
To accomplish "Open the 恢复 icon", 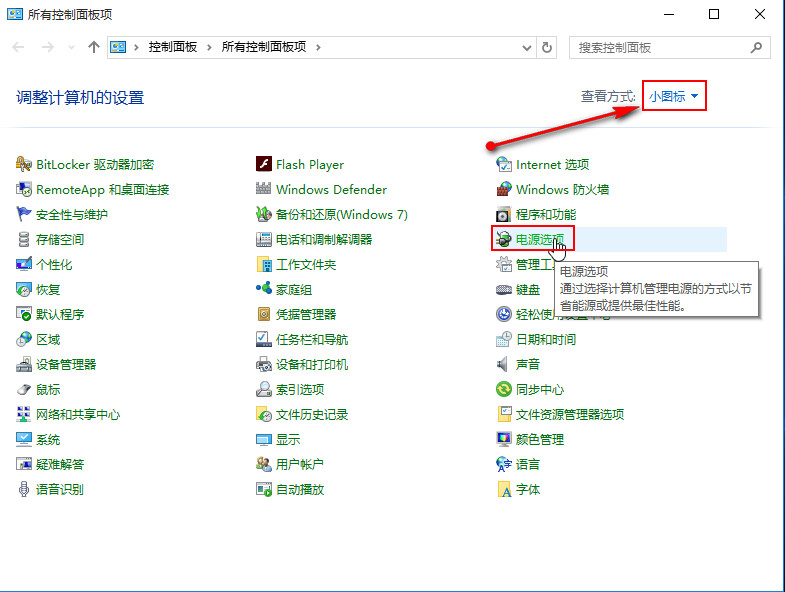I will tap(24, 289).
